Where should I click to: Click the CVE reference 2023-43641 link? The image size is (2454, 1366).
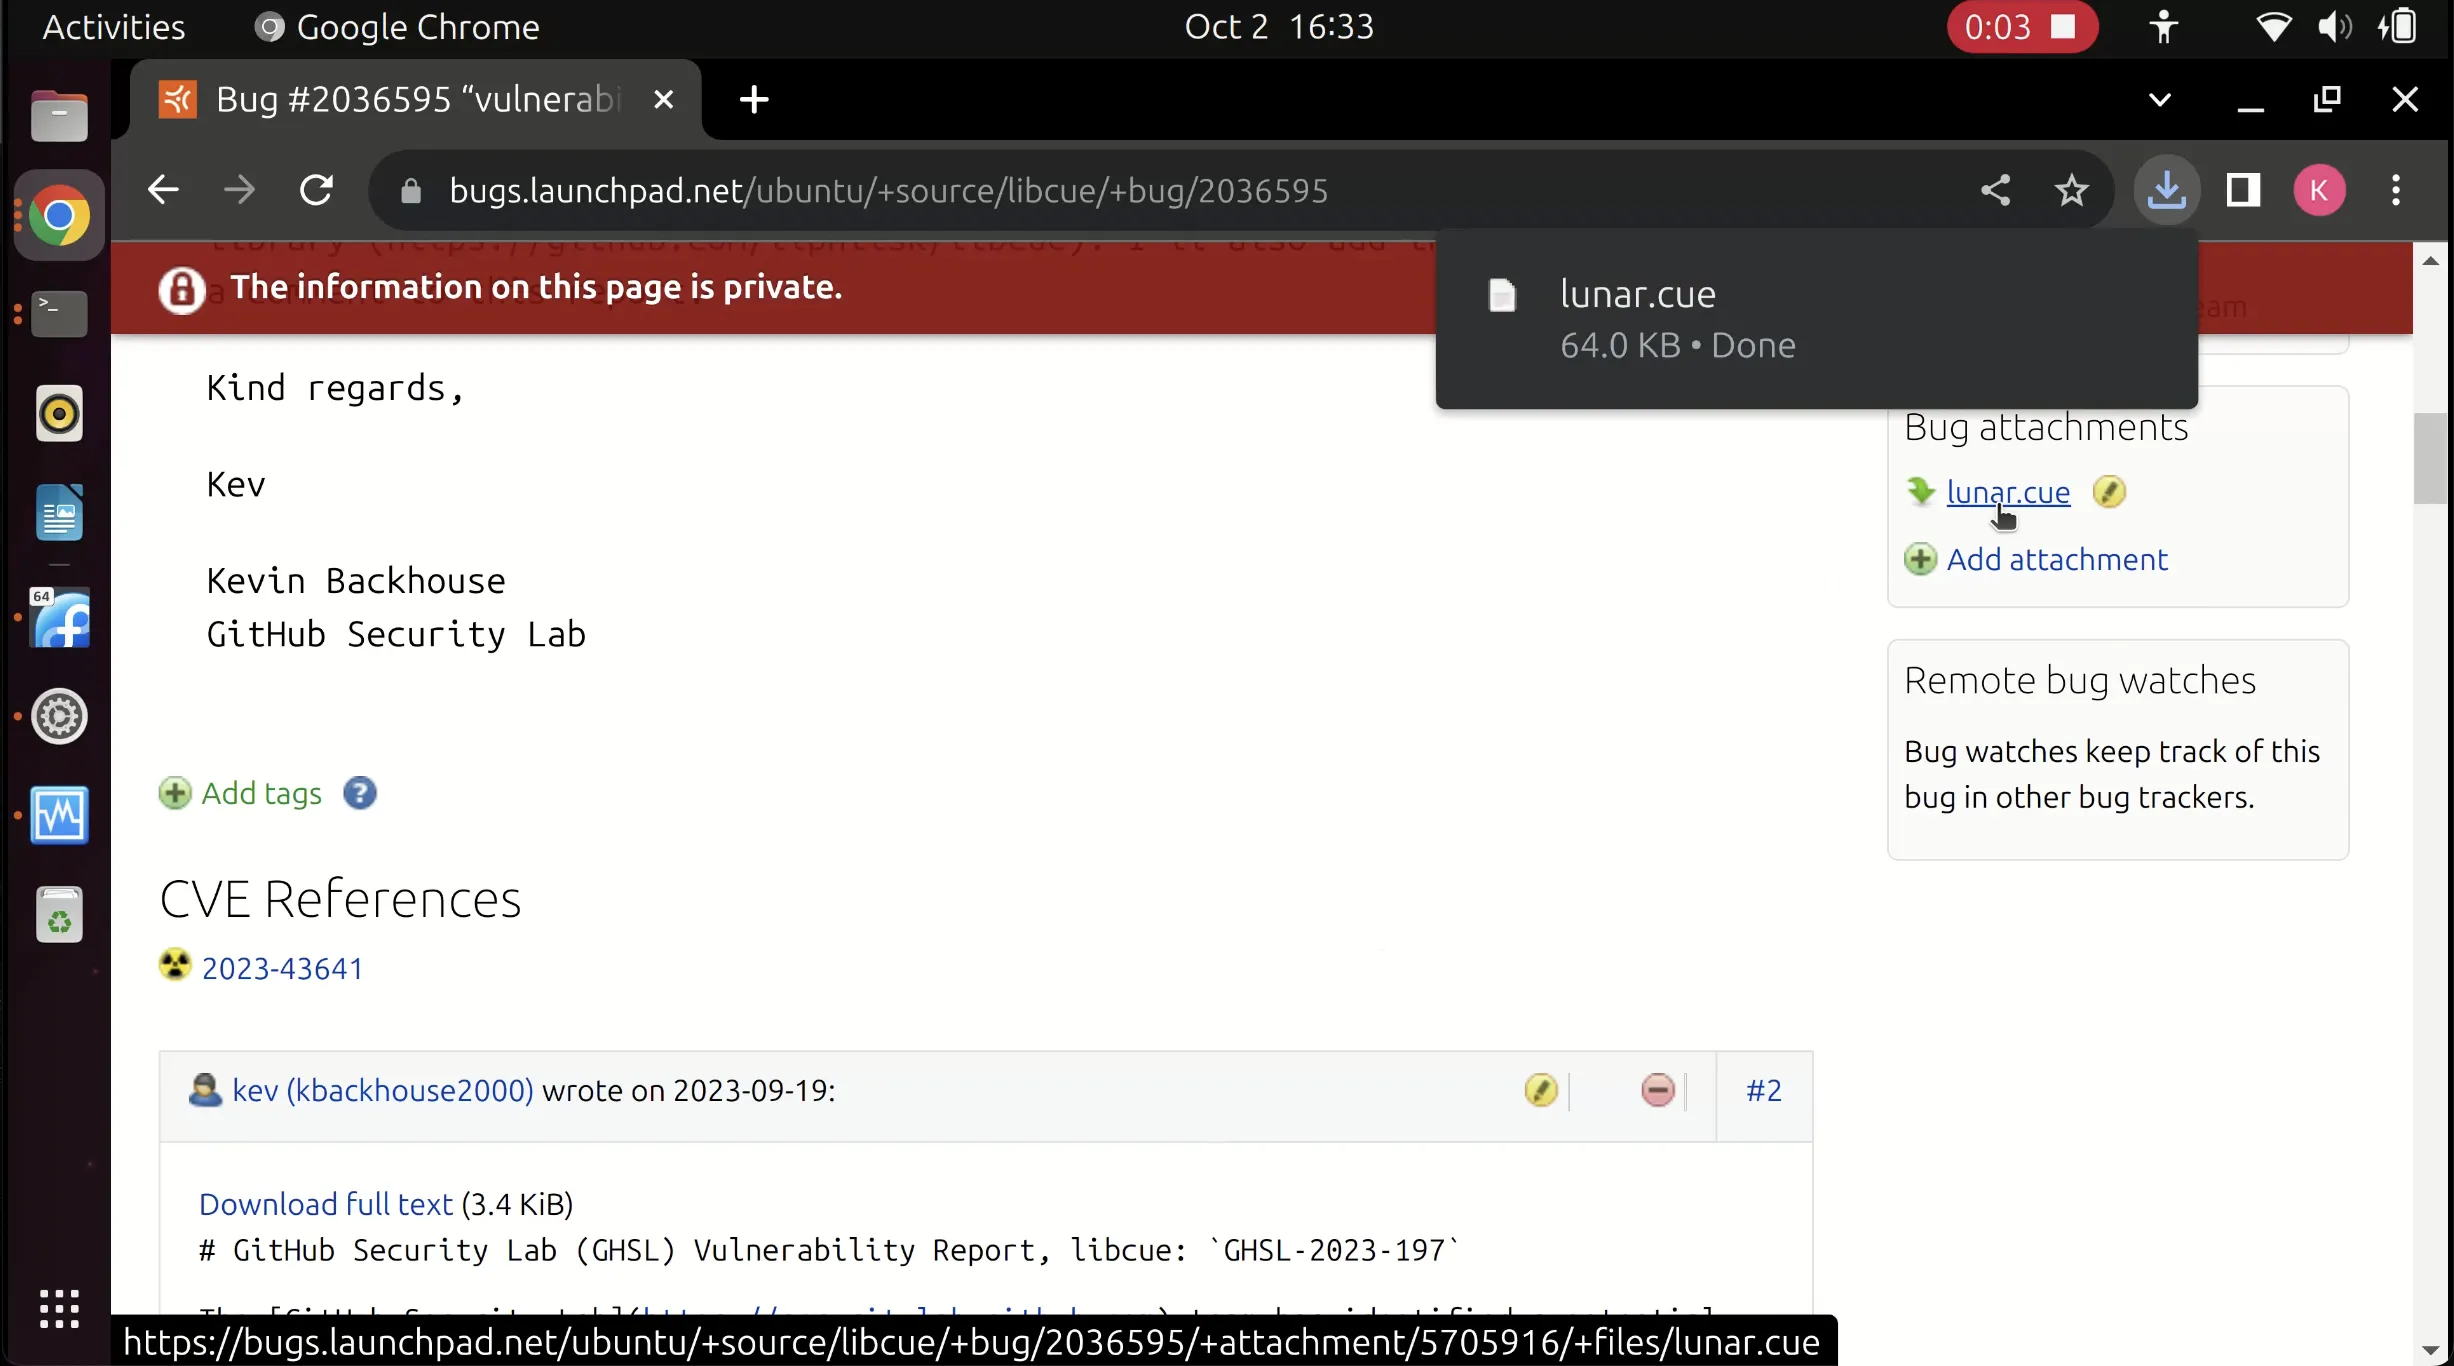281,967
